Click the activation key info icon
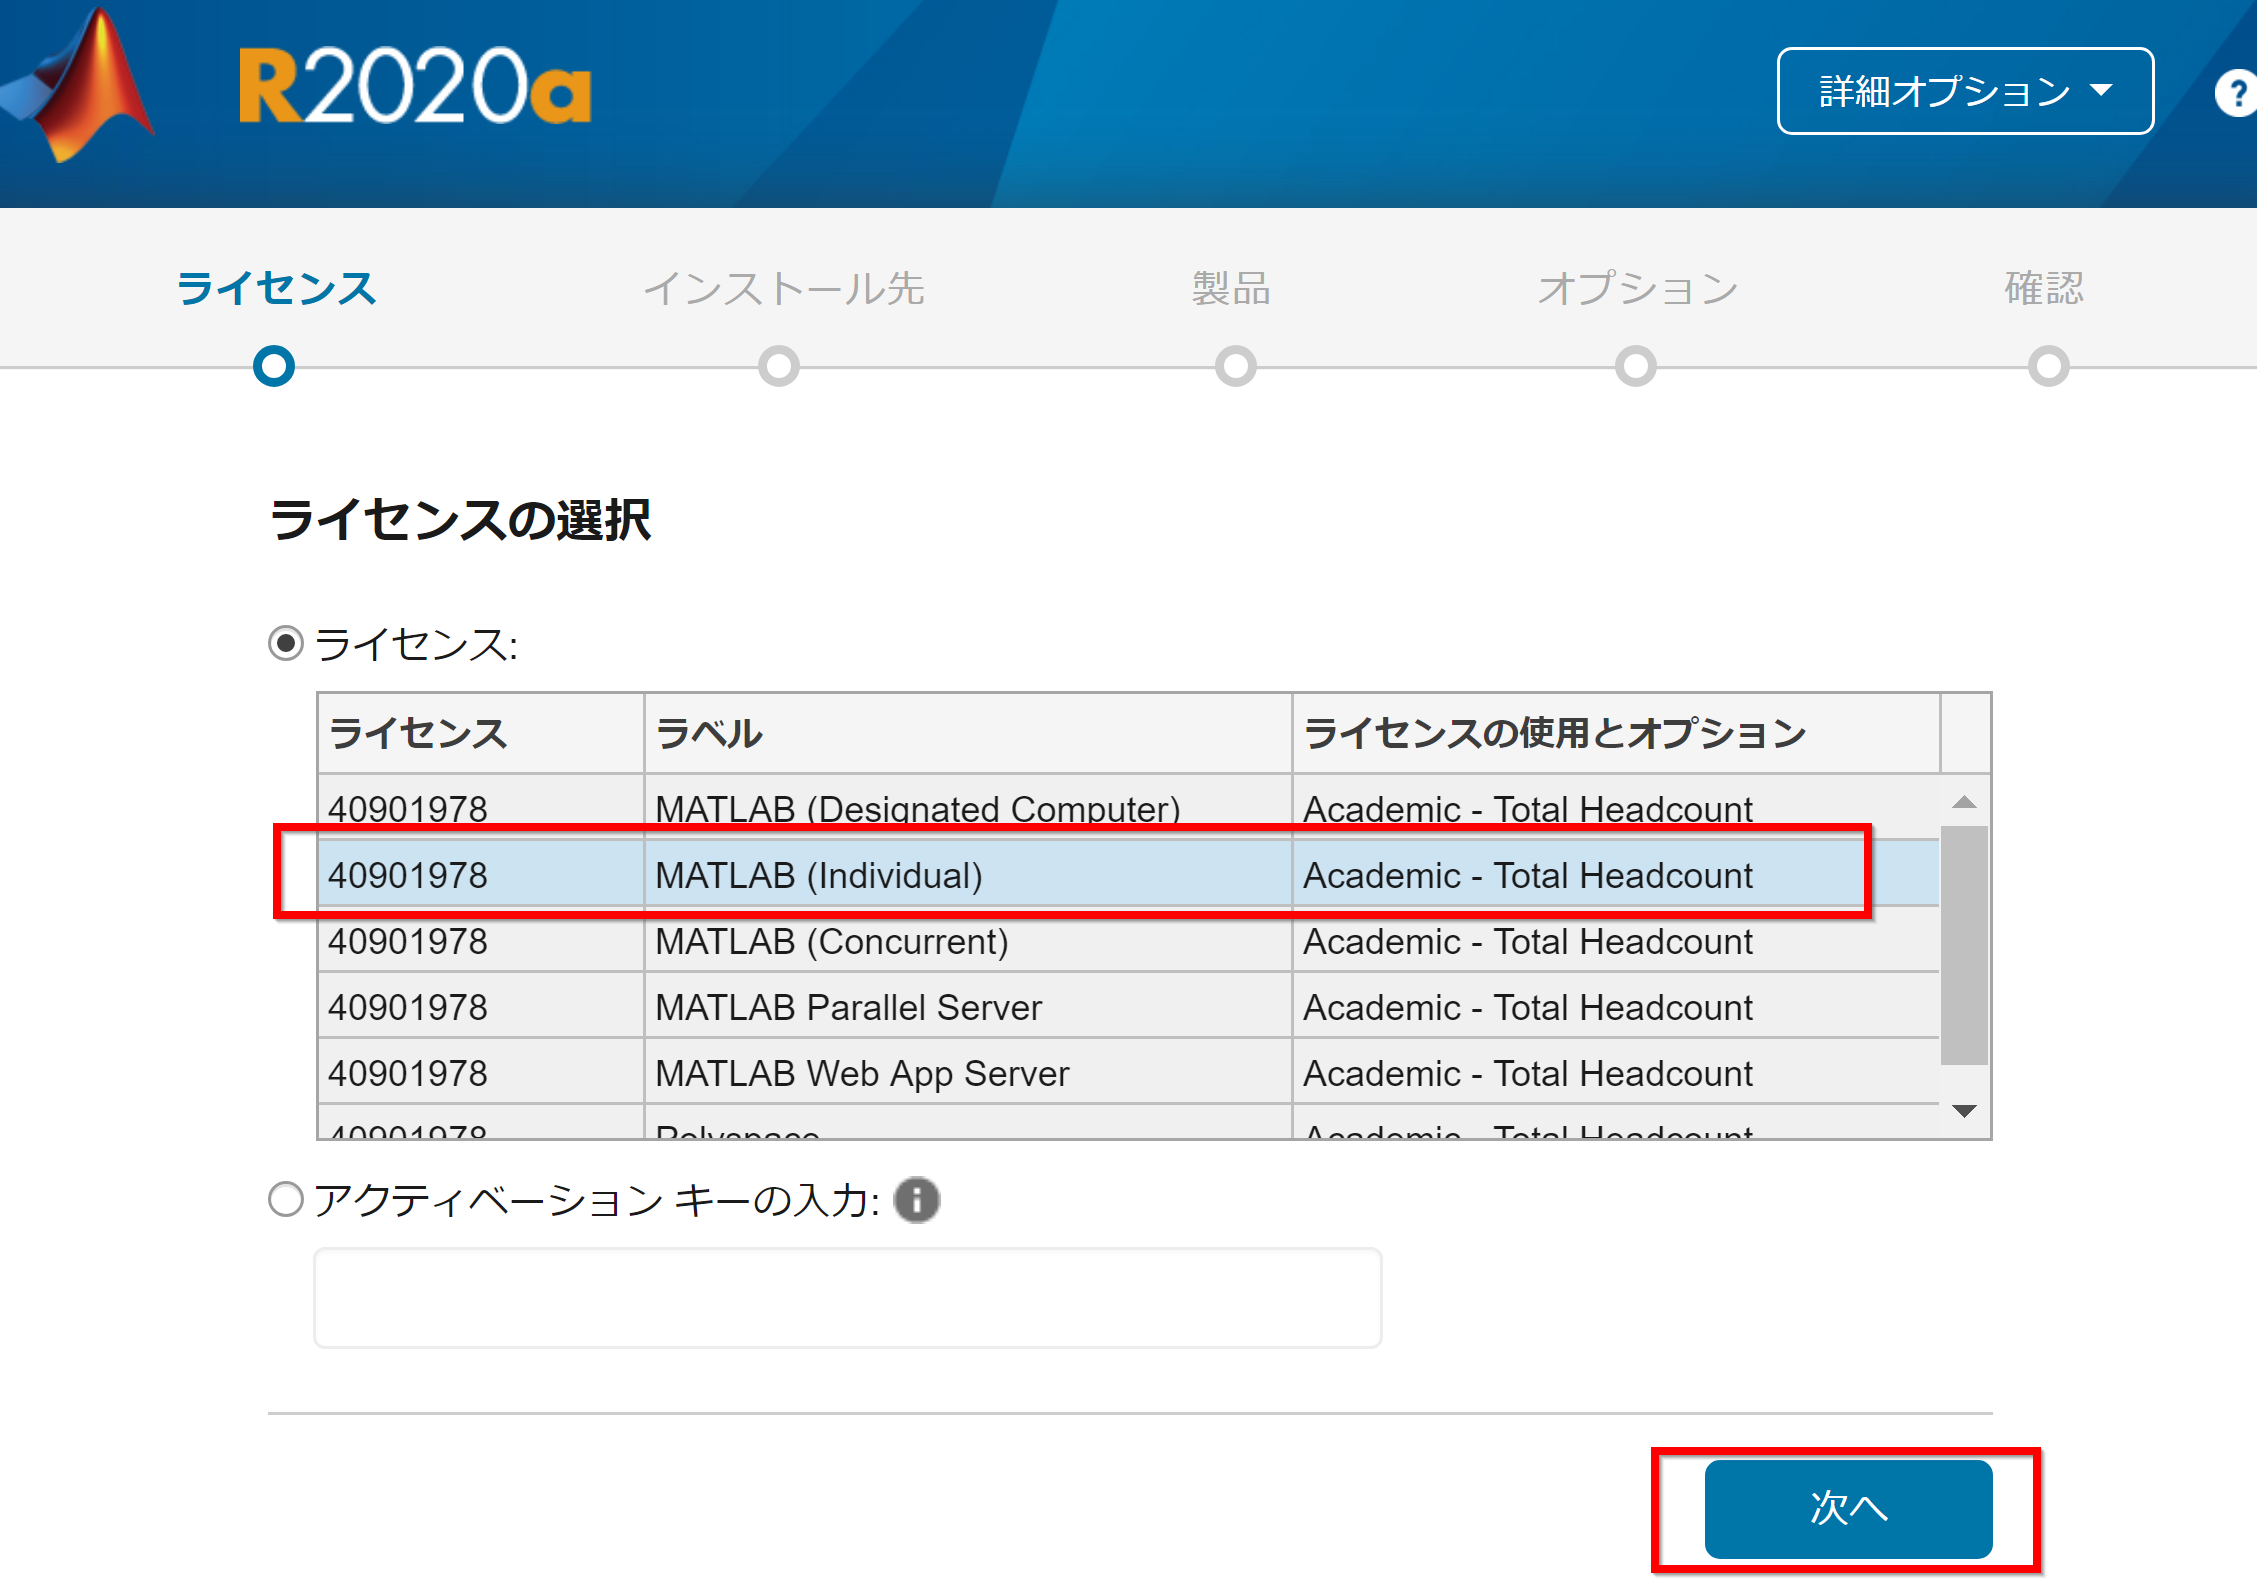2257x1595 pixels. point(916,1199)
